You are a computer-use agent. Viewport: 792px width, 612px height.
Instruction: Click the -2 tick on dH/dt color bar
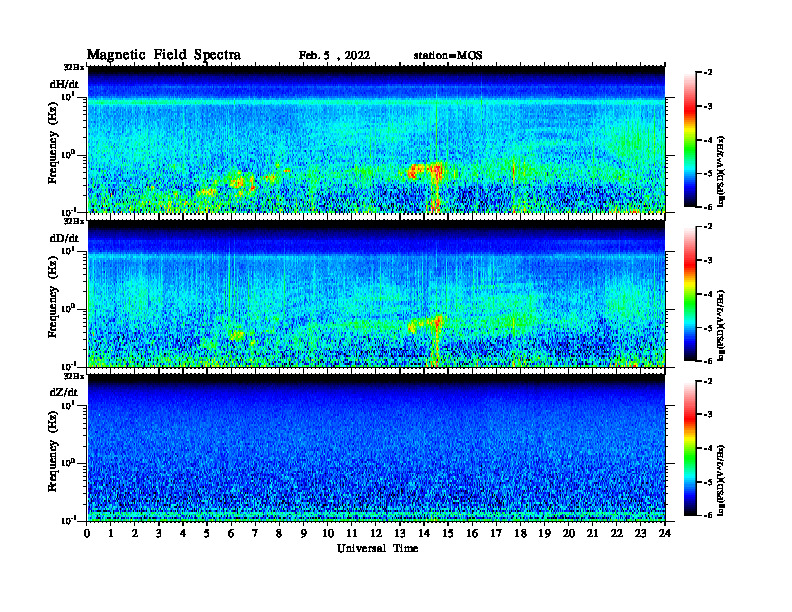pyautogui.click(x=708, y=73)
